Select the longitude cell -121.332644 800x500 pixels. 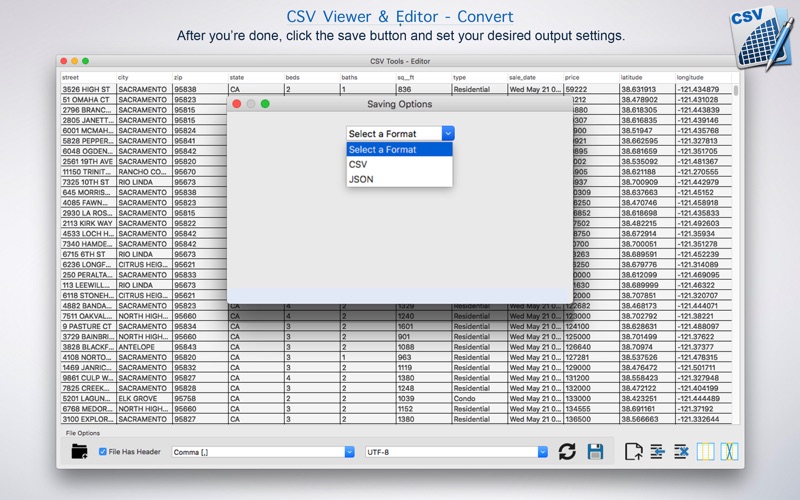click(x=704, y=419)
